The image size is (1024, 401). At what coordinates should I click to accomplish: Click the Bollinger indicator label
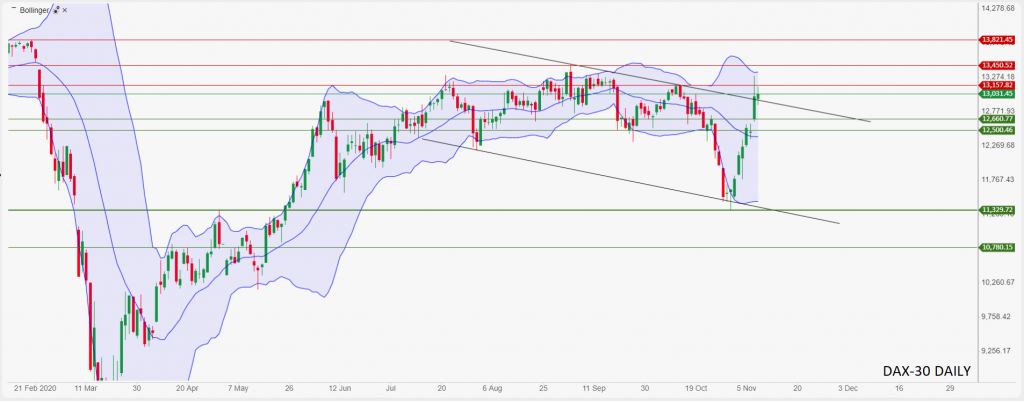click(x=34, y=10)
